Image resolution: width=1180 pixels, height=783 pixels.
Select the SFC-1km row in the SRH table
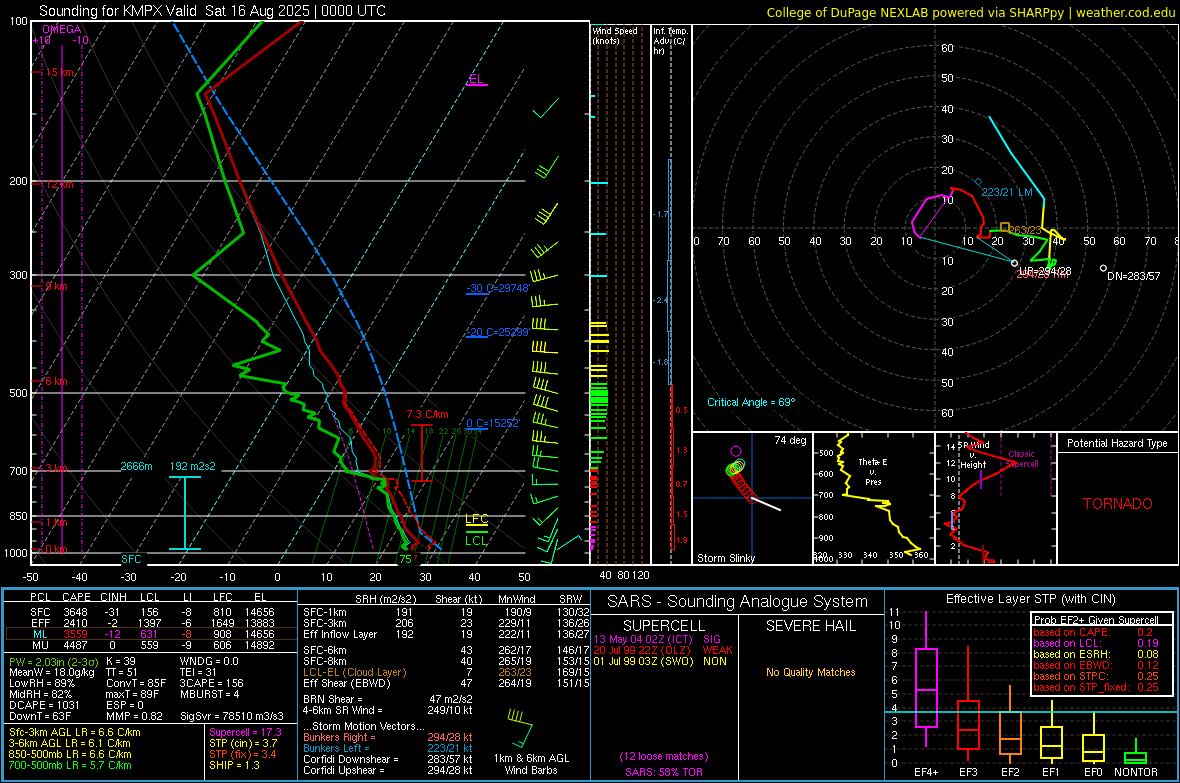tap(446, 612)
